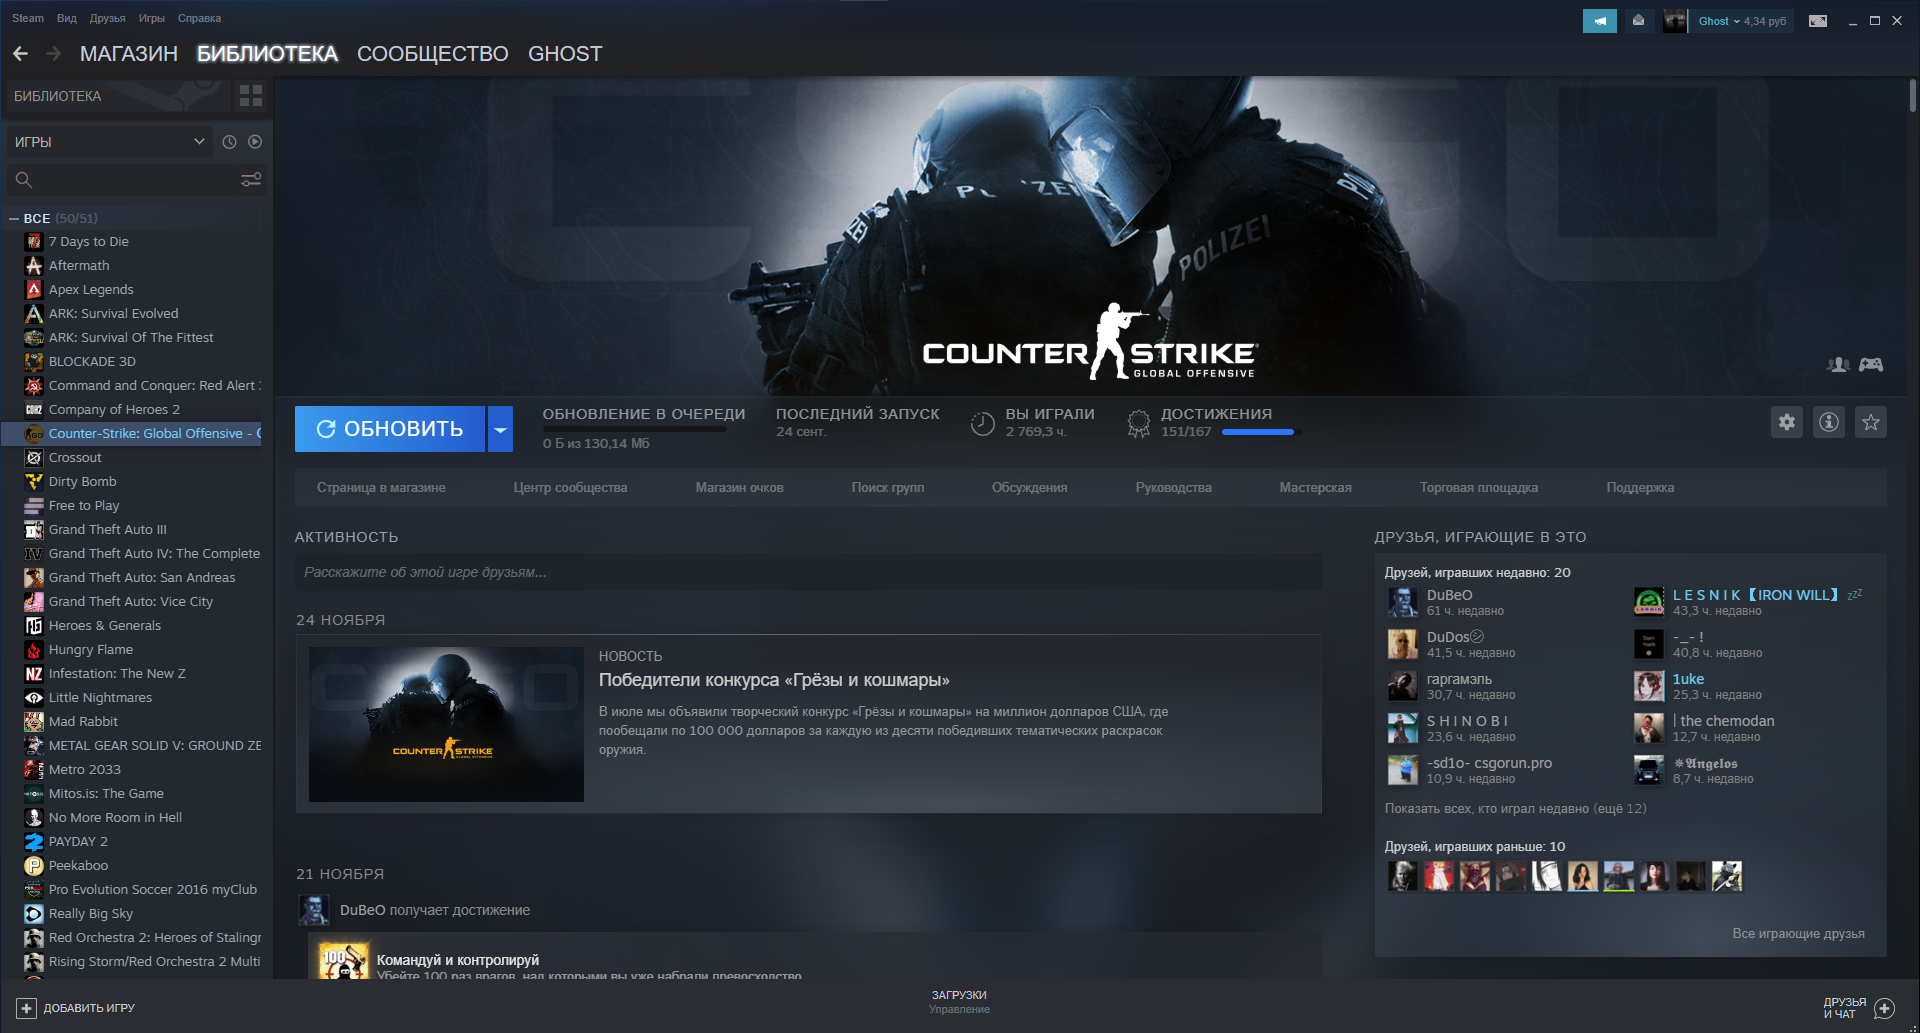Image resolution: width=1920 pixels, height=1033 pixels.
Task: Click the achievements badge icon
Action: (x=1138, y=424)
